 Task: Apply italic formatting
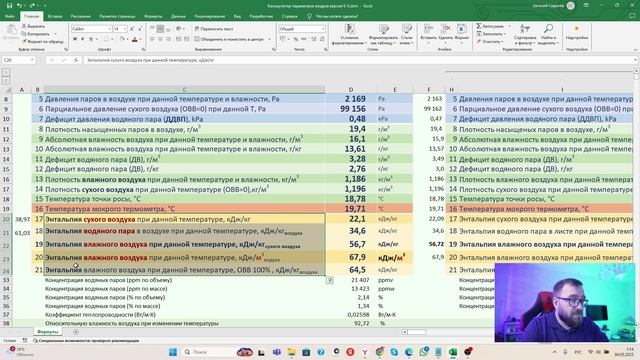tap(82, 39)
